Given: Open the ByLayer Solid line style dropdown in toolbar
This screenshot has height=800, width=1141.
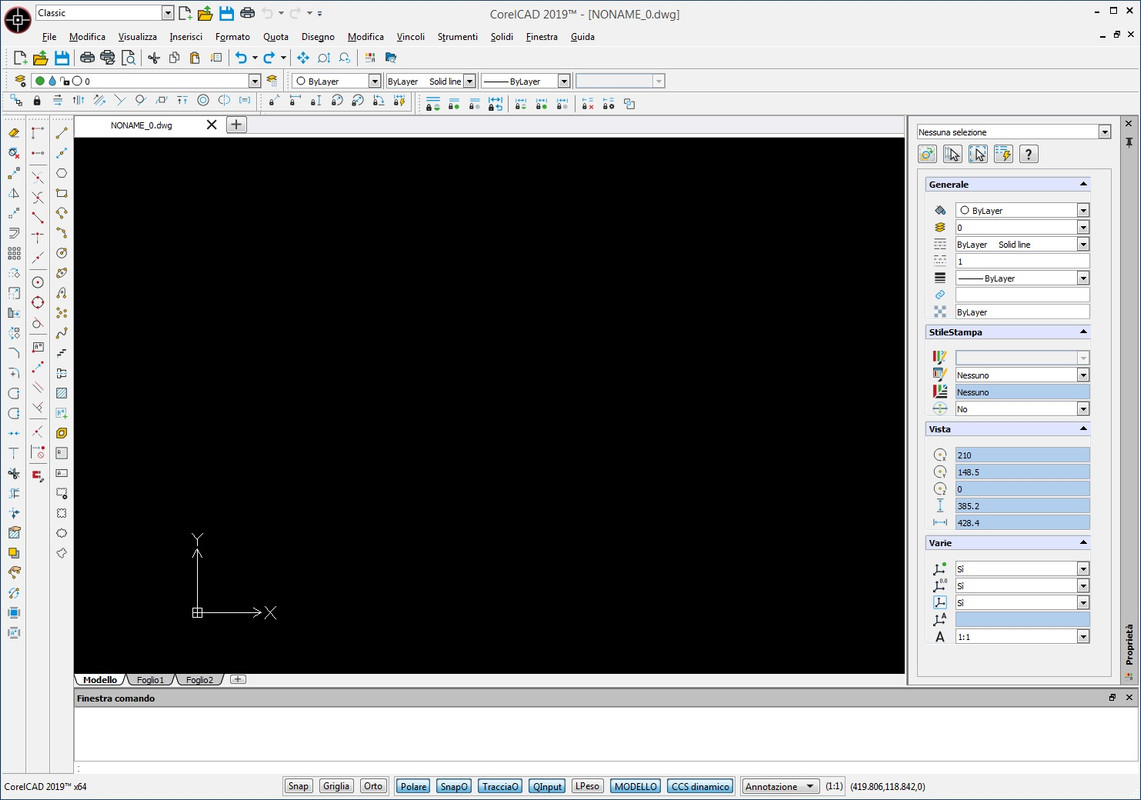Looking at the screenshot, I should (469, 81).
